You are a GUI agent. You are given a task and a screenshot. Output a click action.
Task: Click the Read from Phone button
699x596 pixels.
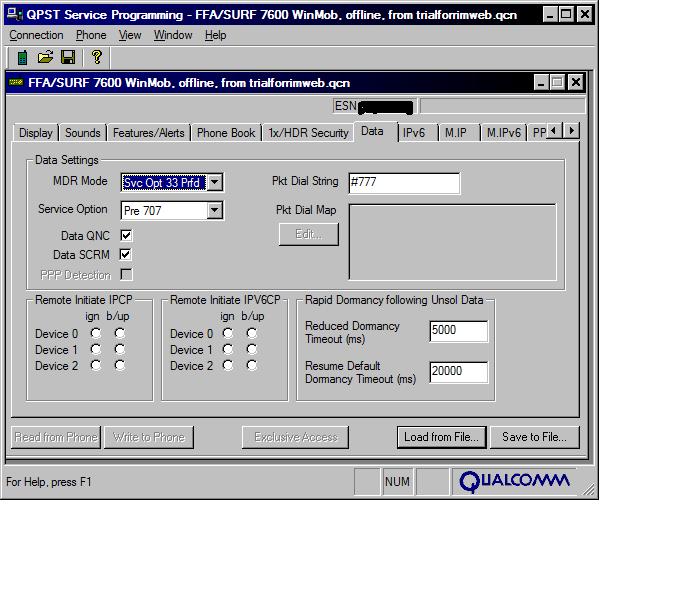(56, 437)
